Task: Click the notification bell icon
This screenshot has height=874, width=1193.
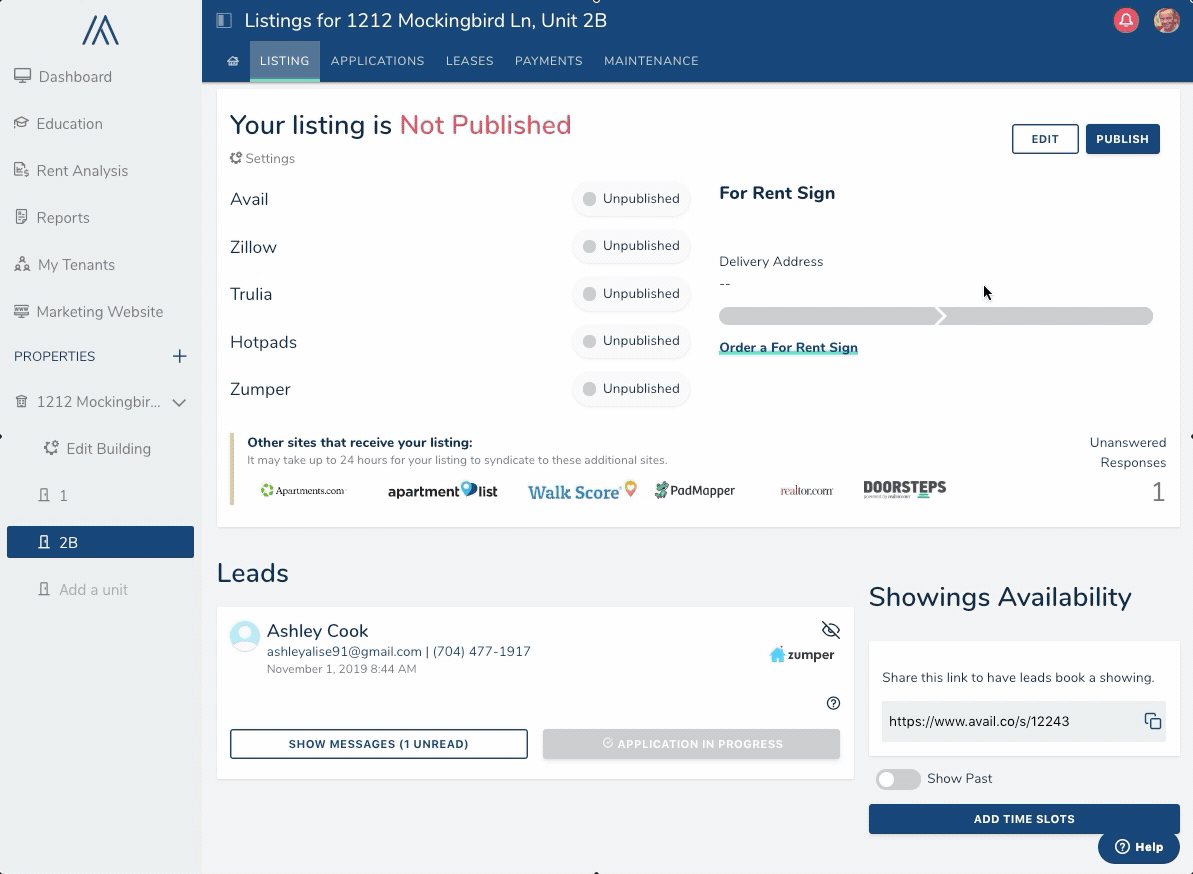Action: click(x=1126, y=20)
